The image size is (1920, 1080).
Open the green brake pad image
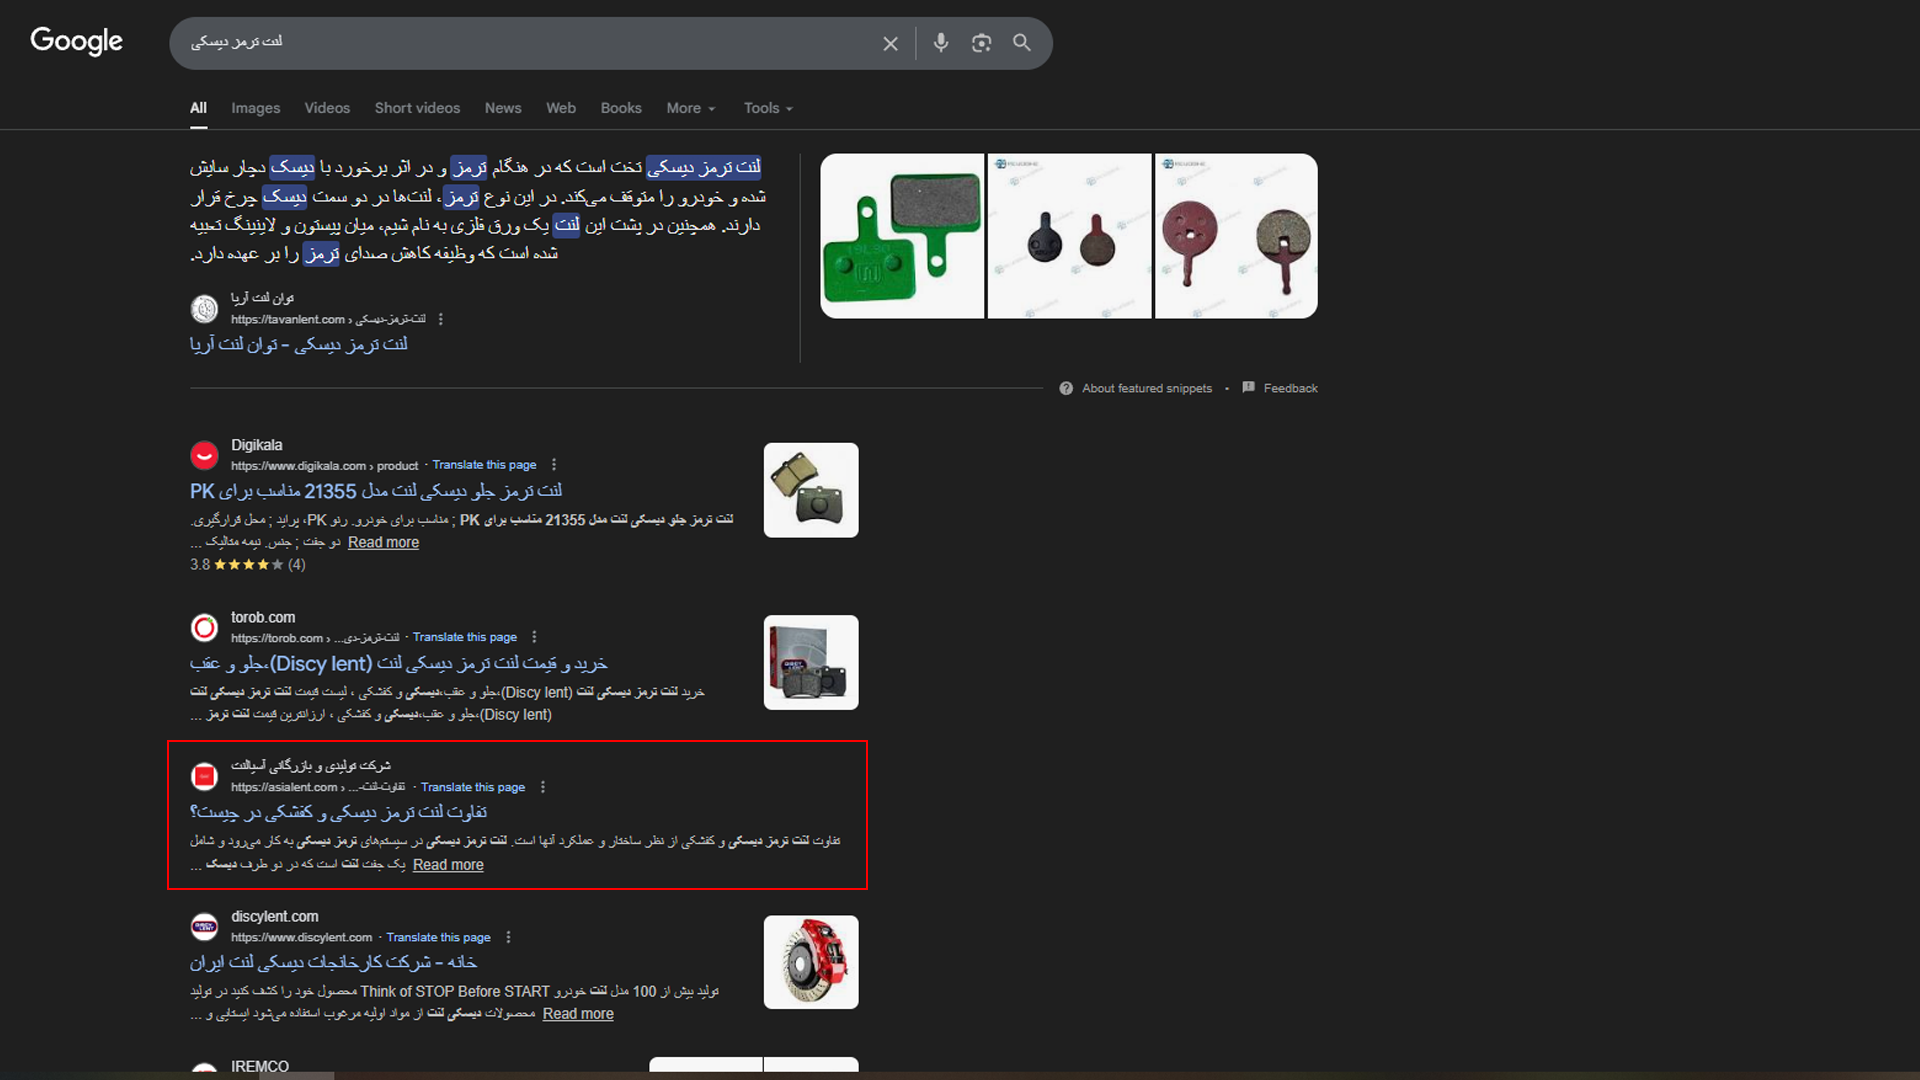(x=902, y=236)
